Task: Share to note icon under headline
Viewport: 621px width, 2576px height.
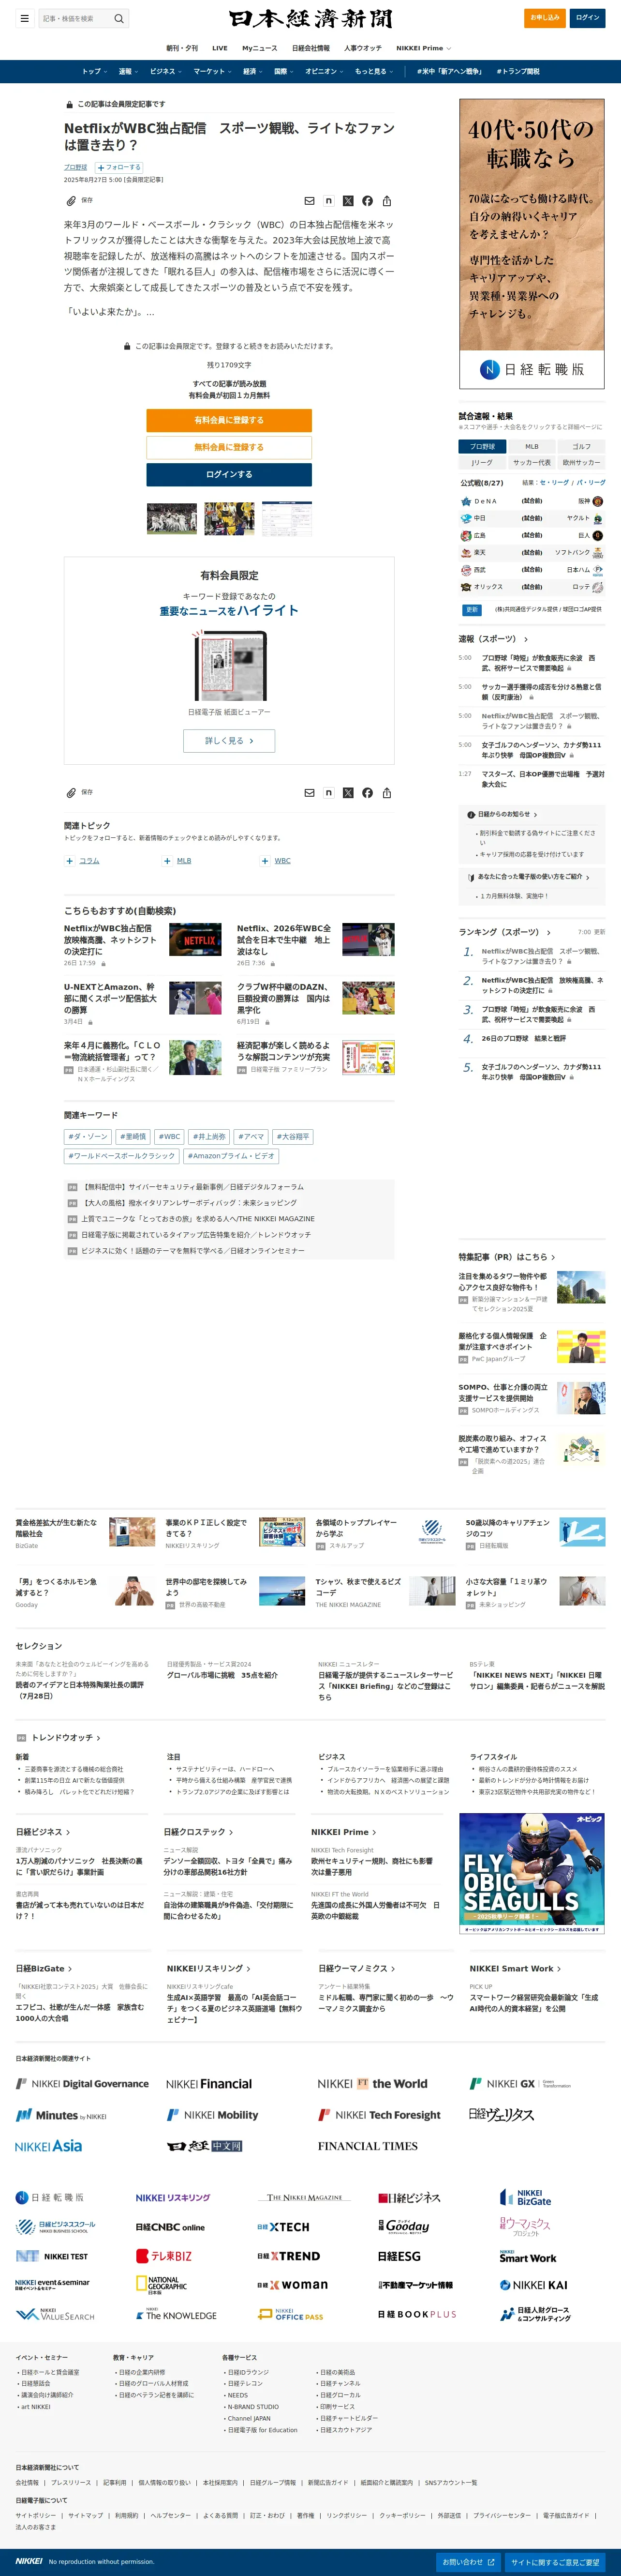Action: 328,201
